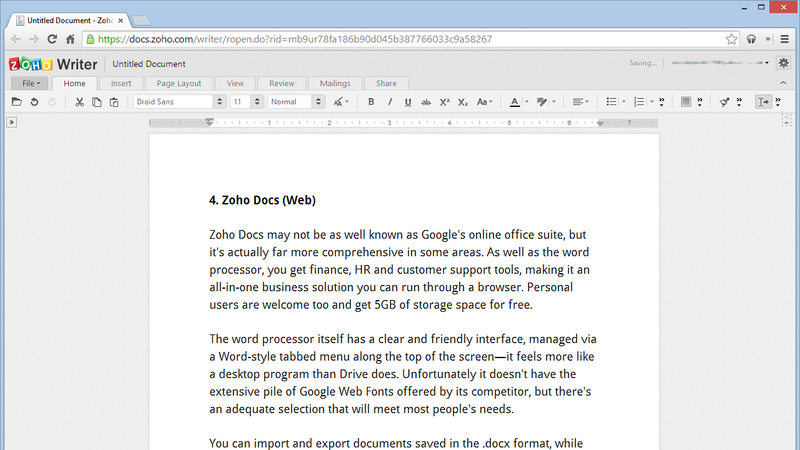This screenshot has width=800, height=450.
Task: Switch to the Insert tab
Action: (121, 83)
